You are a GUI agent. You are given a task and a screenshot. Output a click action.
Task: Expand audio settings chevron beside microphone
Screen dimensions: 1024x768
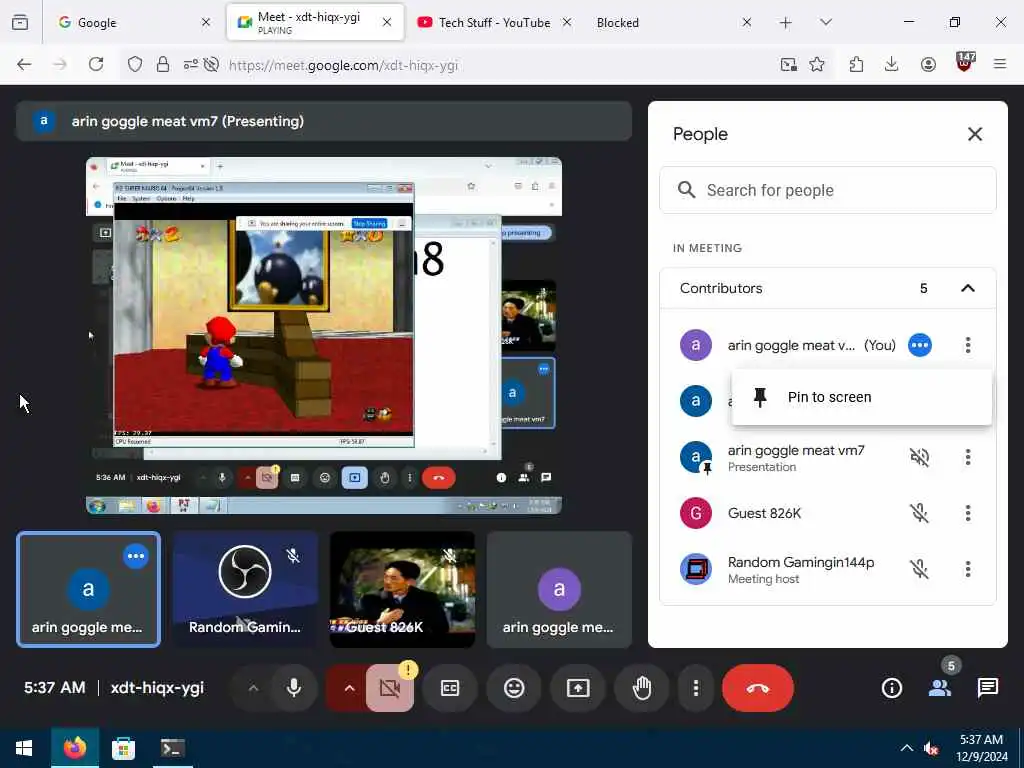(x=253, y=688)
